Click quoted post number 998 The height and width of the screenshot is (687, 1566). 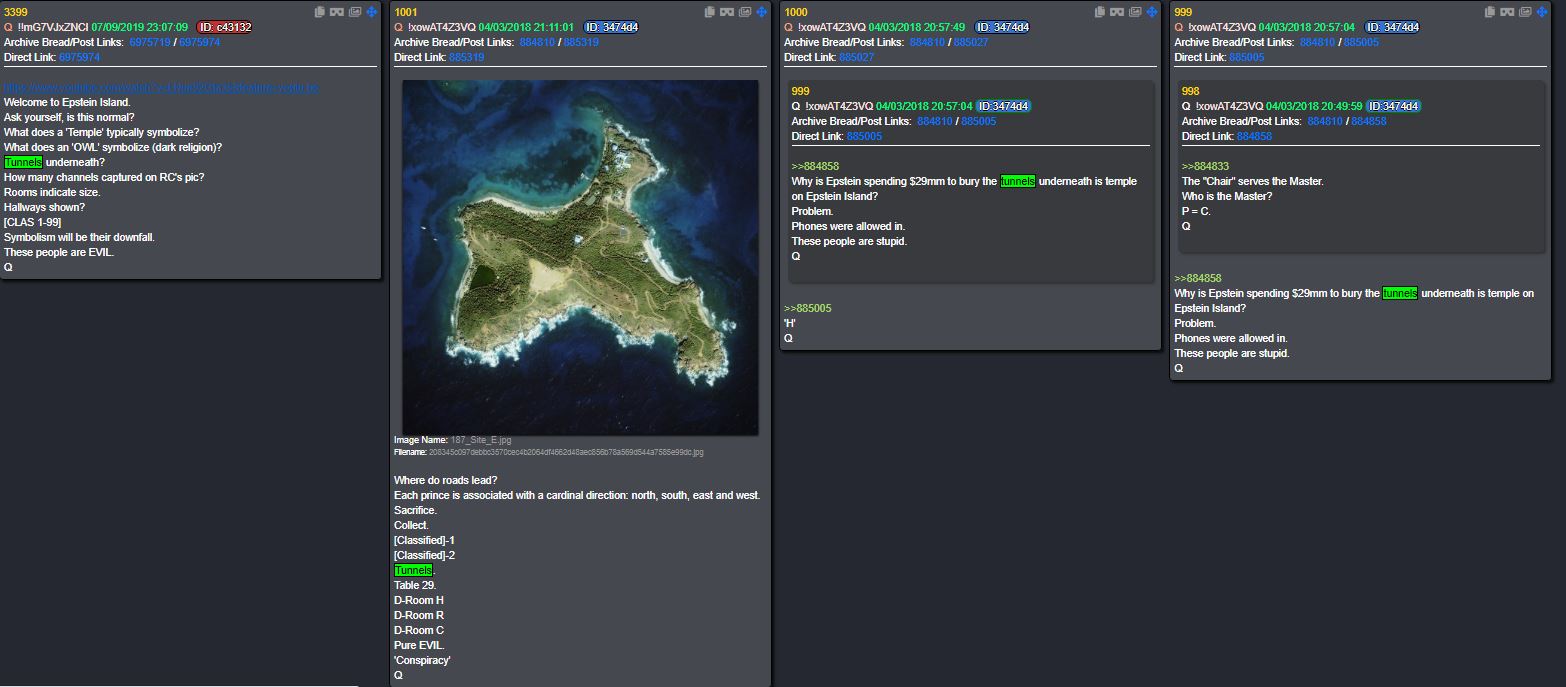pos(1190,91)
